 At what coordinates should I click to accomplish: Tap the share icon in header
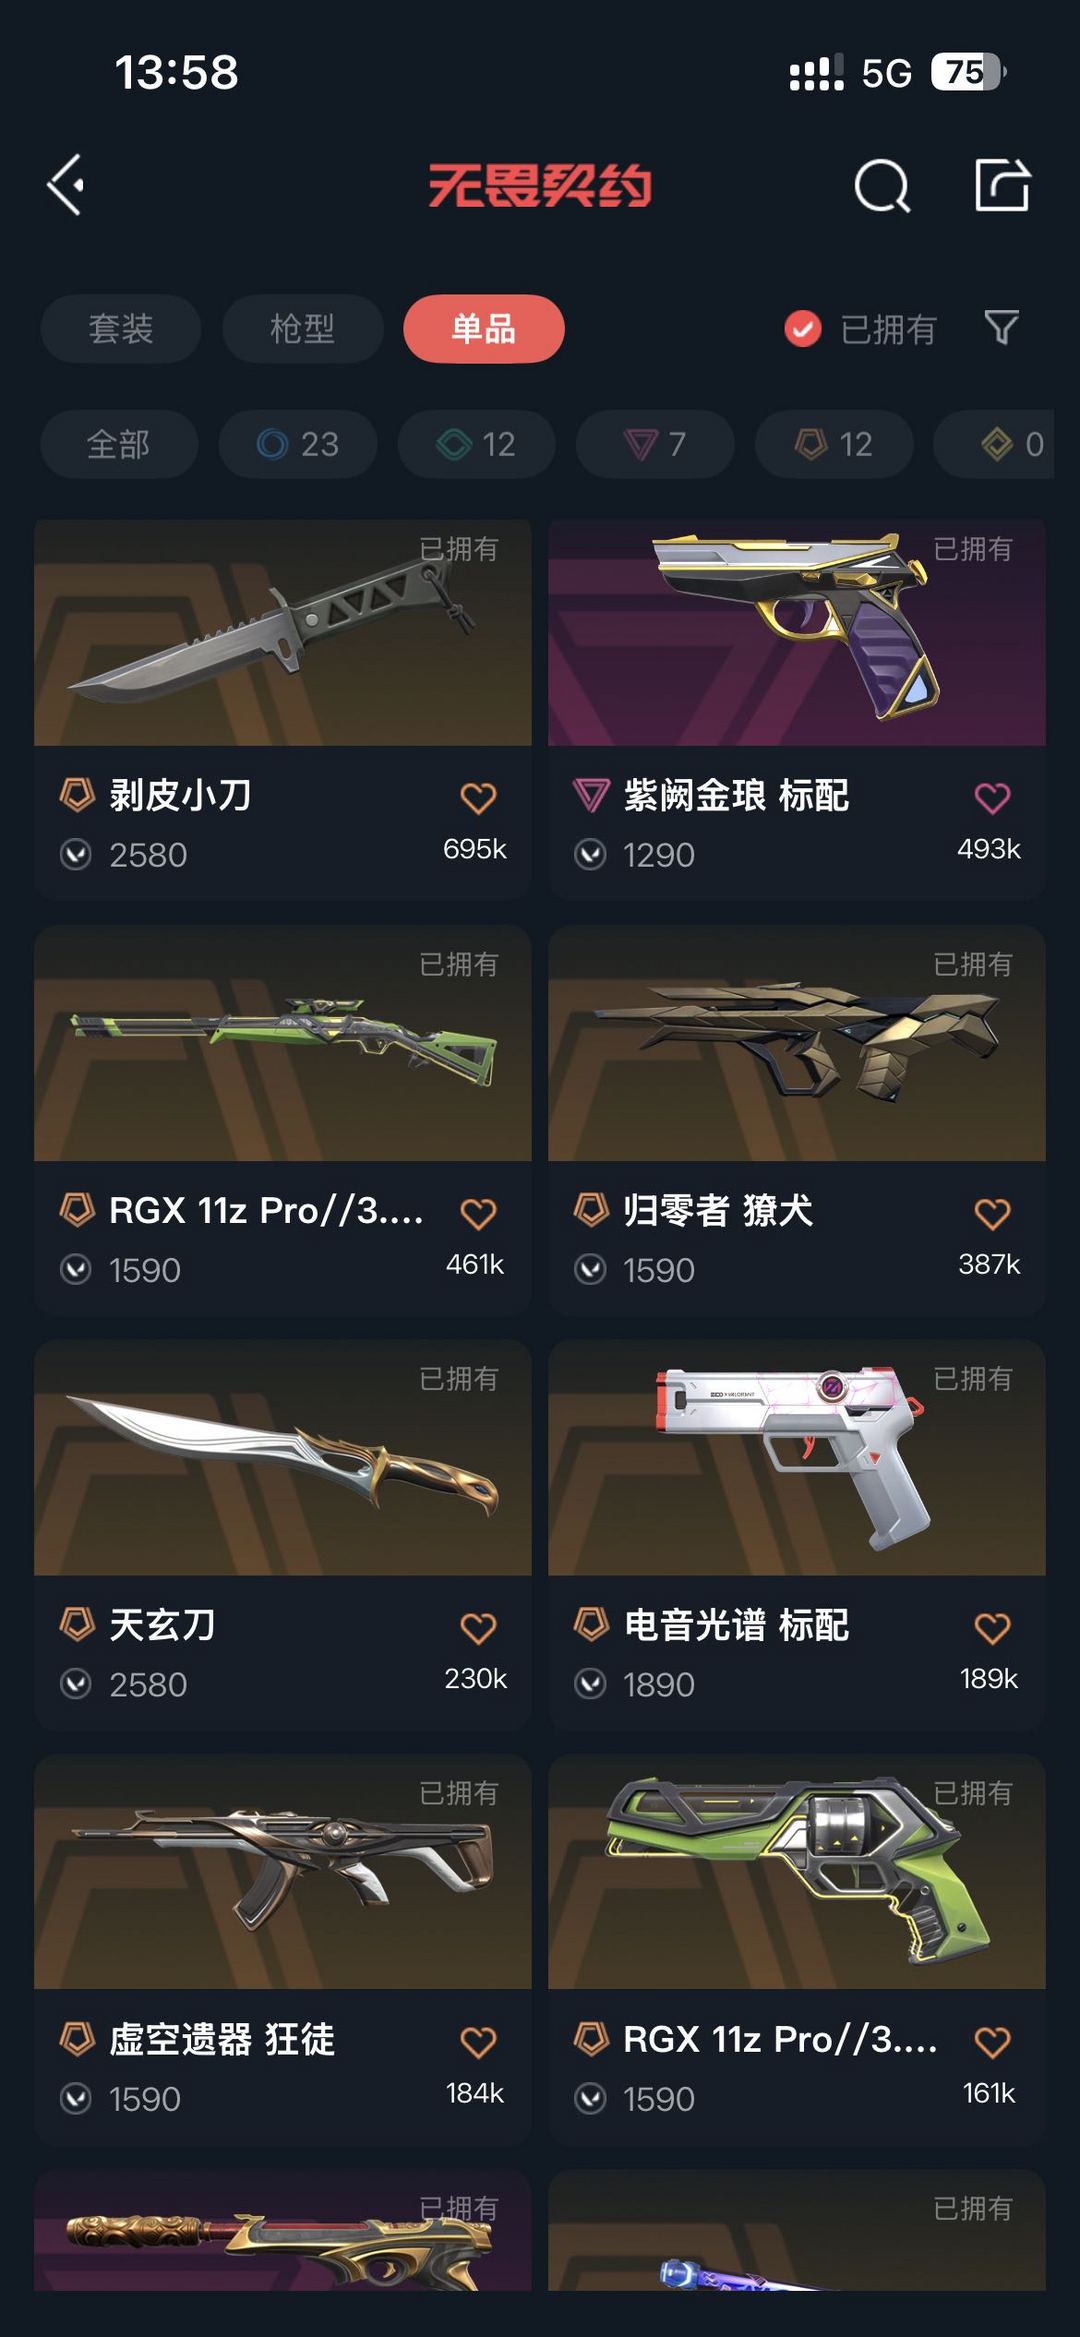tap(1002, 185)
